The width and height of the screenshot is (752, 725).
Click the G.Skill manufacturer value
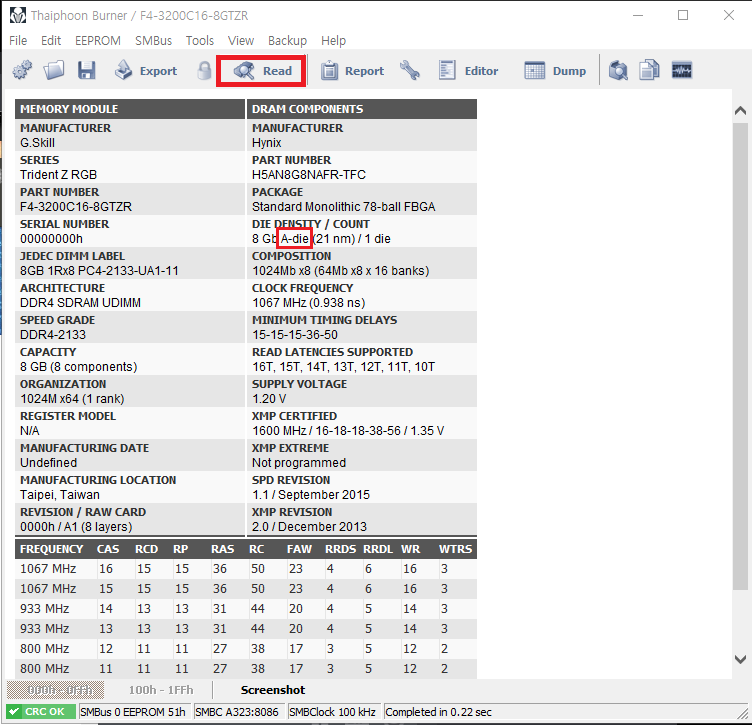click(x=37, y=143)
